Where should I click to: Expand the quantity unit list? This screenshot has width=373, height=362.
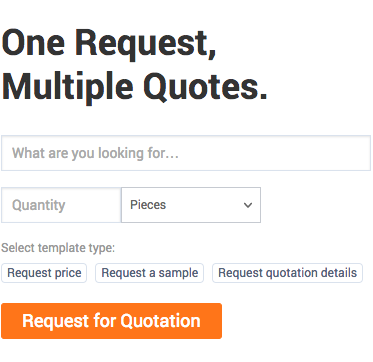point(191,205)
